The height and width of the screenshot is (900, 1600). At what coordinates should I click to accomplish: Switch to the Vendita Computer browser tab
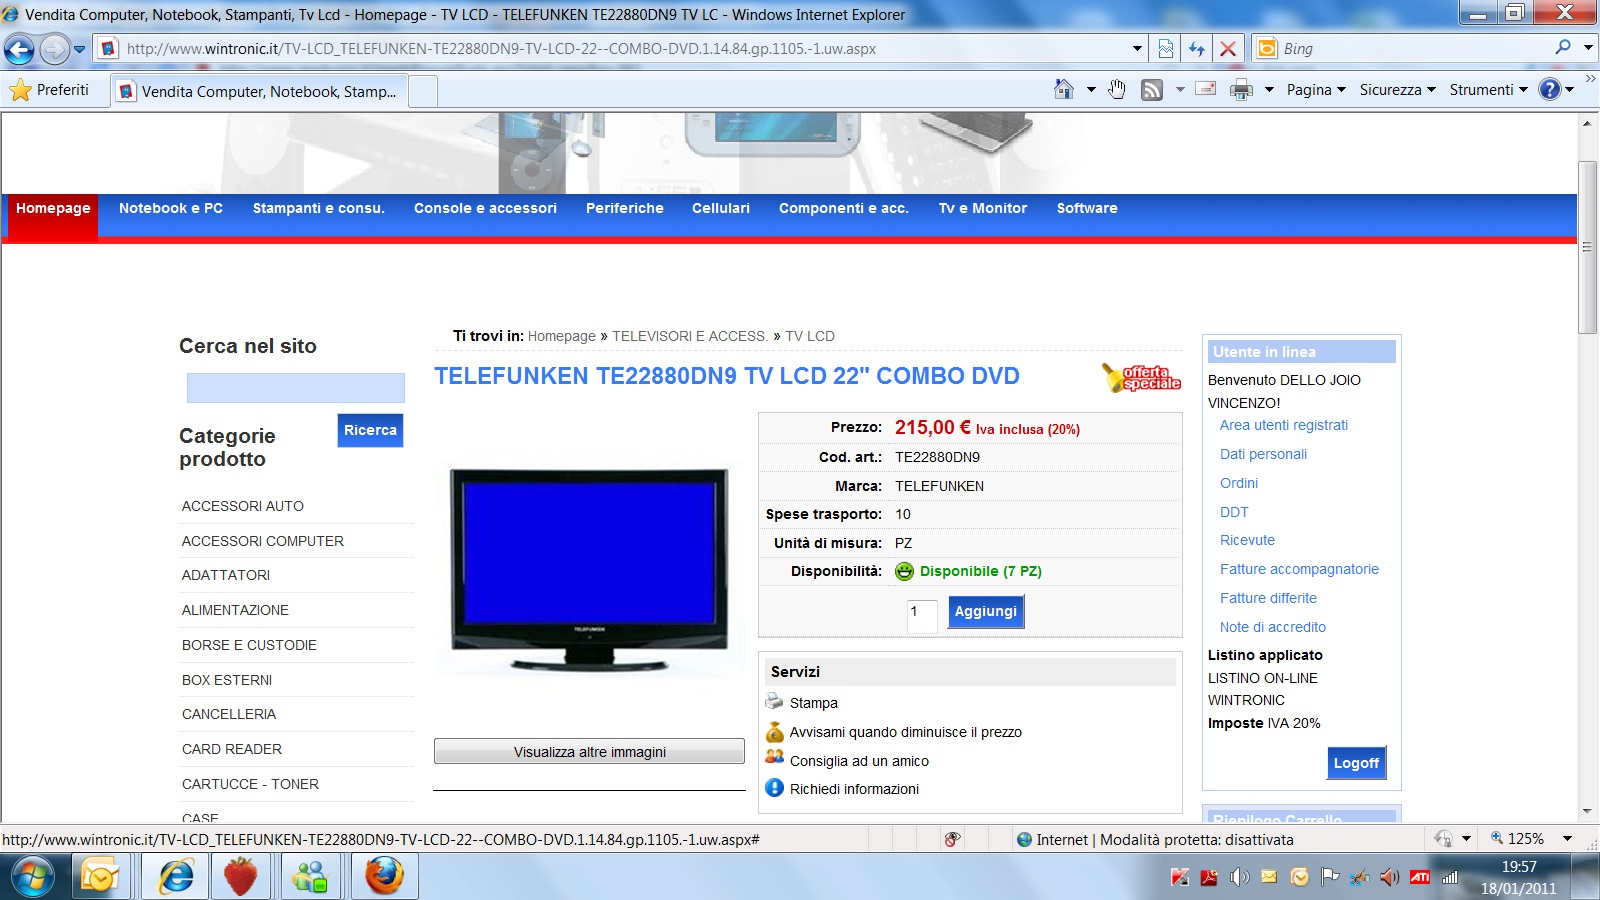coord(260,91)
